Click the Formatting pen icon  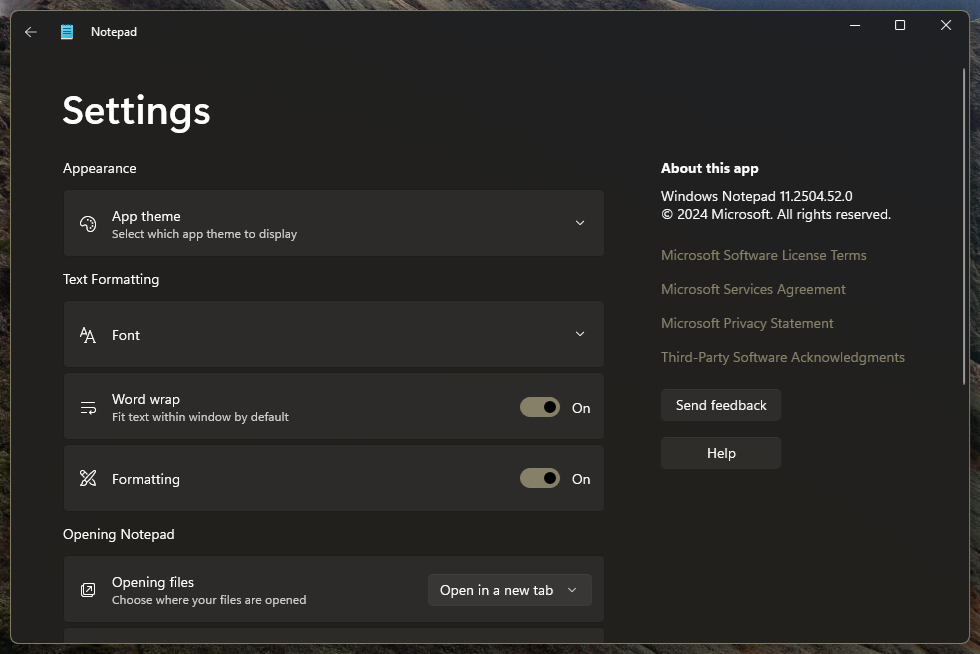click(88, 479)
